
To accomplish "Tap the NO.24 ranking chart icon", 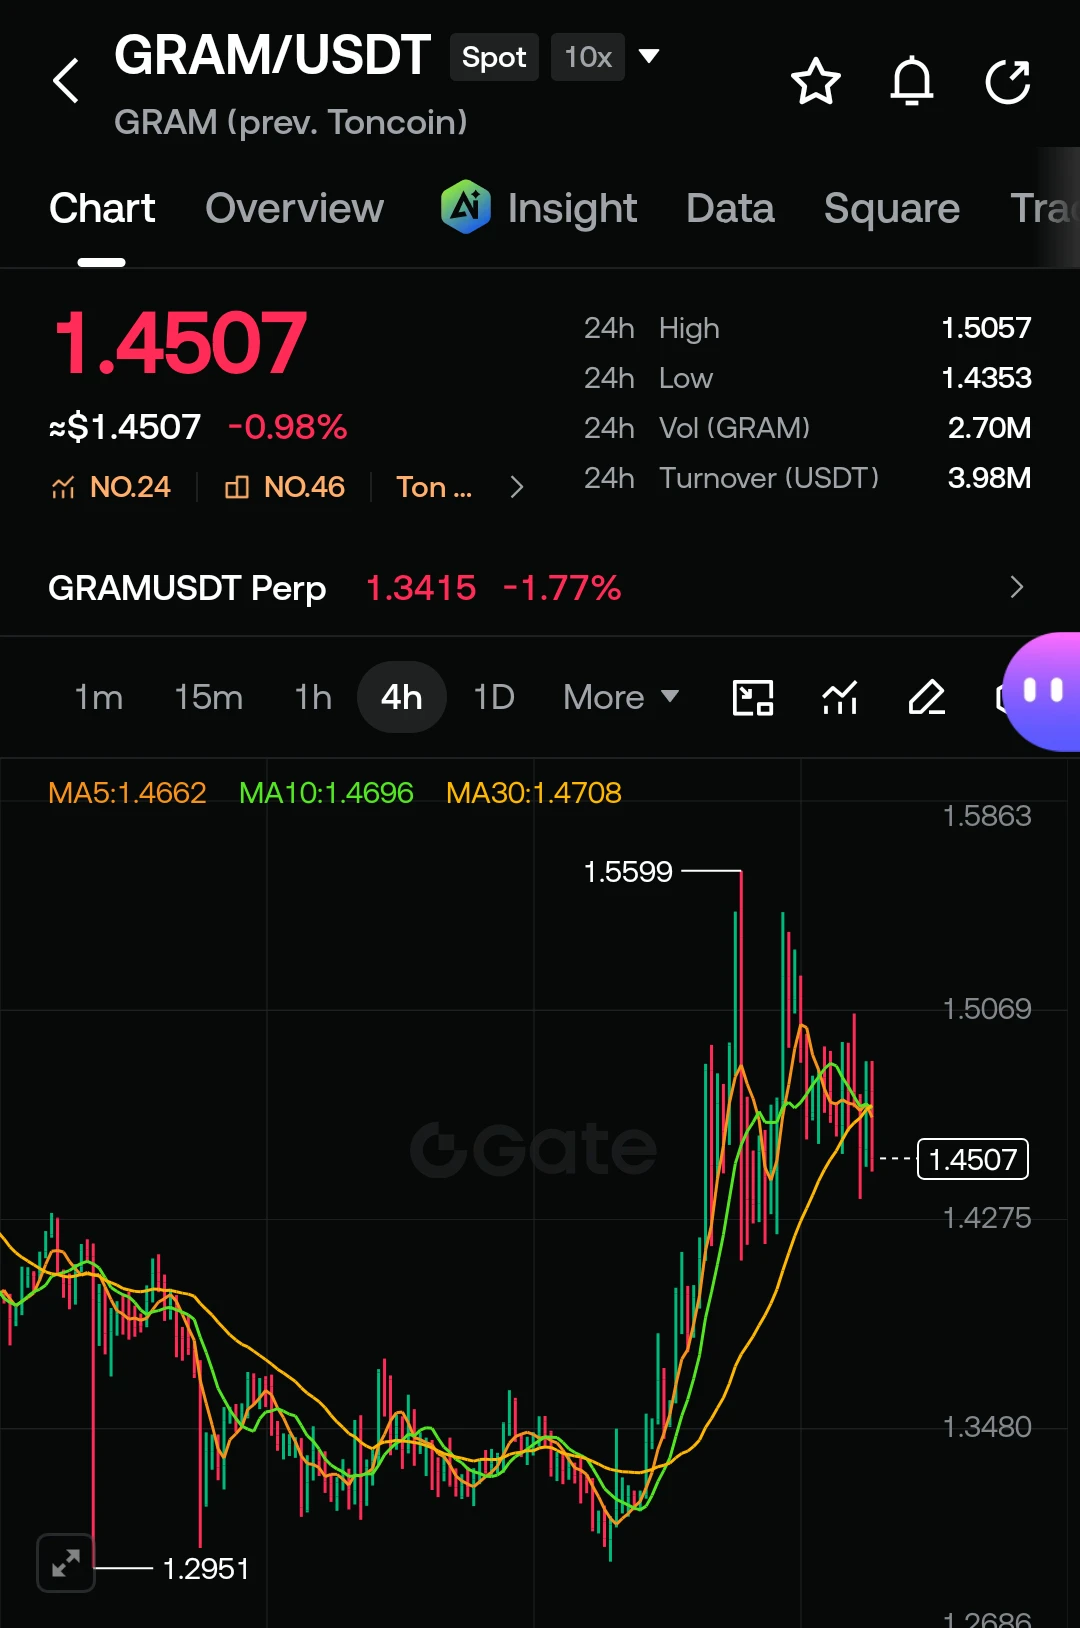I will (x=64, y=487).
